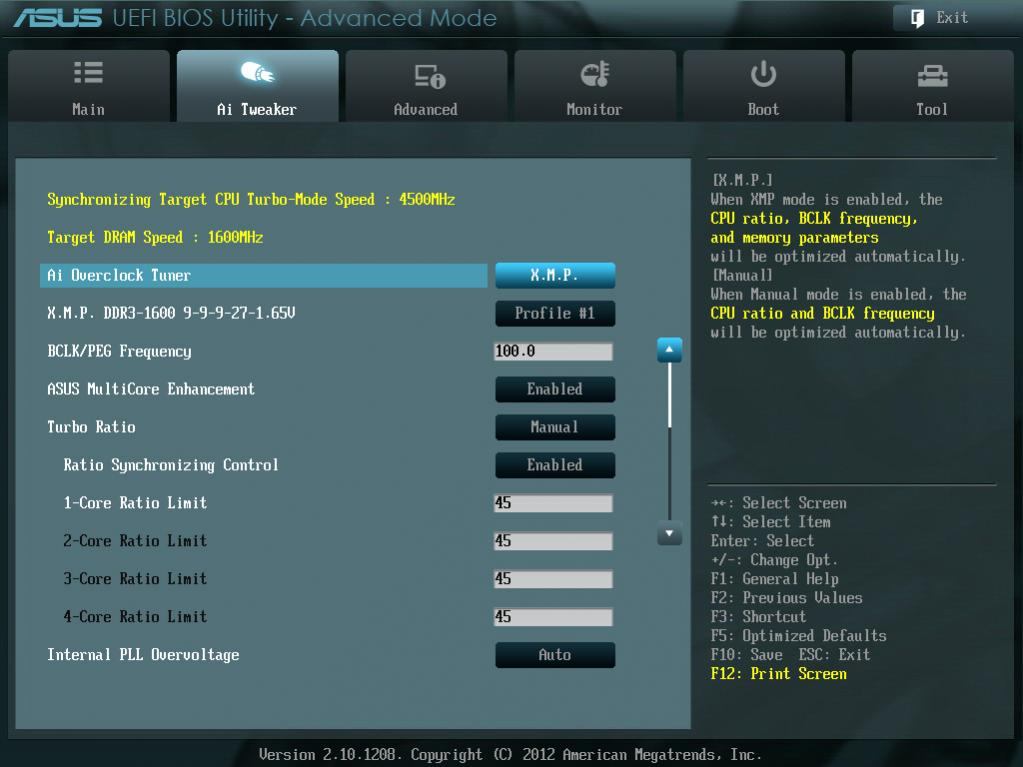Image resolution: width=1023 pixels, height=767 pixels.
Task: Click the Ai Tweaker rocket icon
Action: click(258, 72)
